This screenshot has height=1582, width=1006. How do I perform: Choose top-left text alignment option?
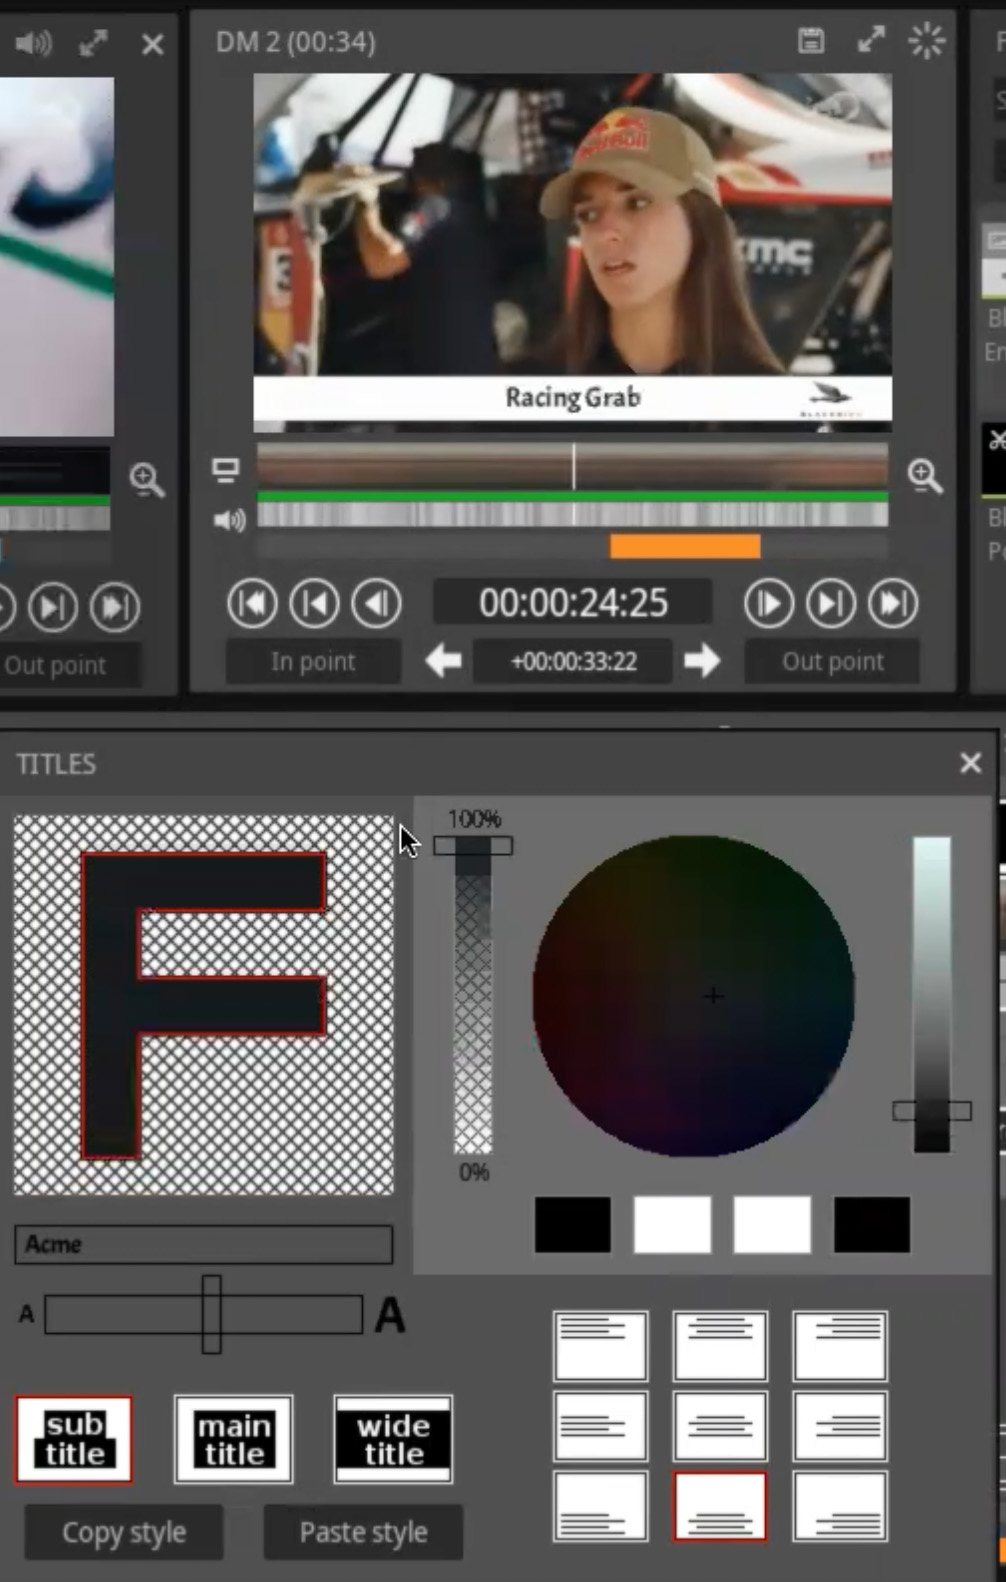point(600,1346)
